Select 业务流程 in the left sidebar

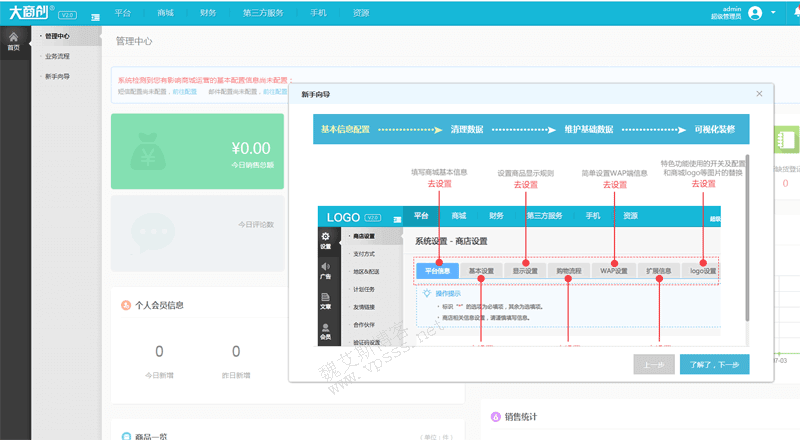coord(57,56)
